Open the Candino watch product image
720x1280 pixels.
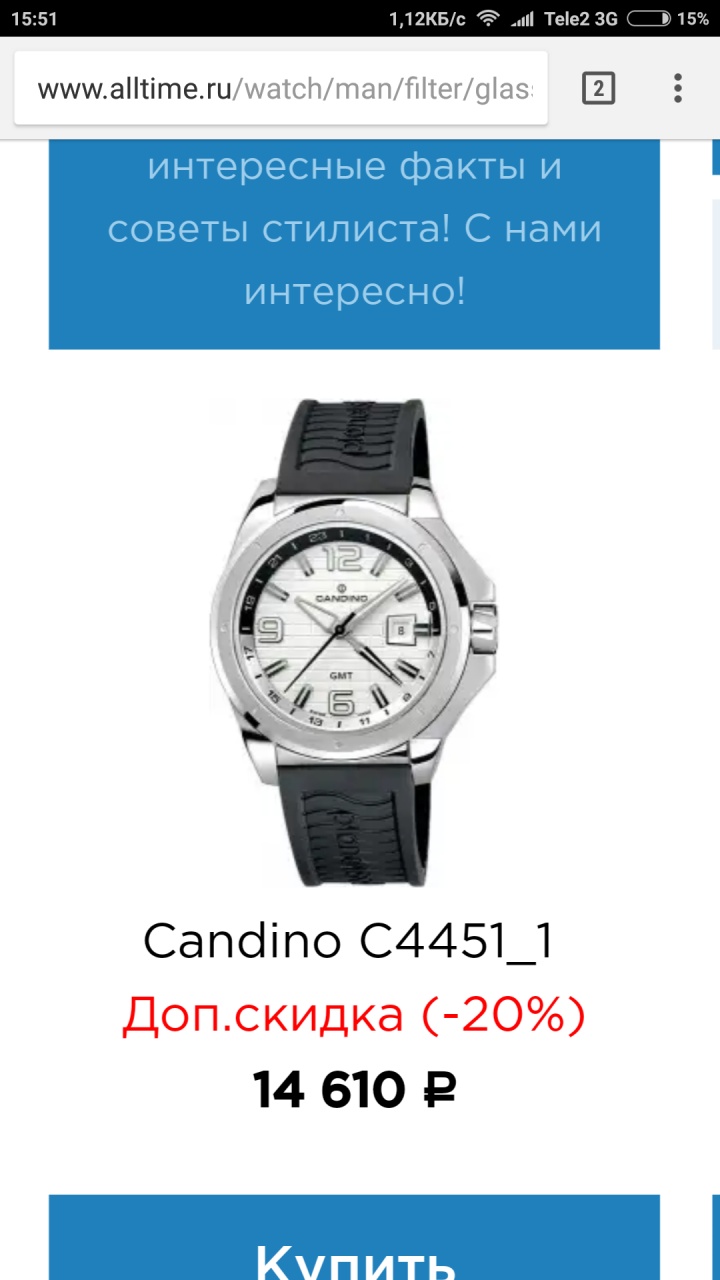(354, 642)
